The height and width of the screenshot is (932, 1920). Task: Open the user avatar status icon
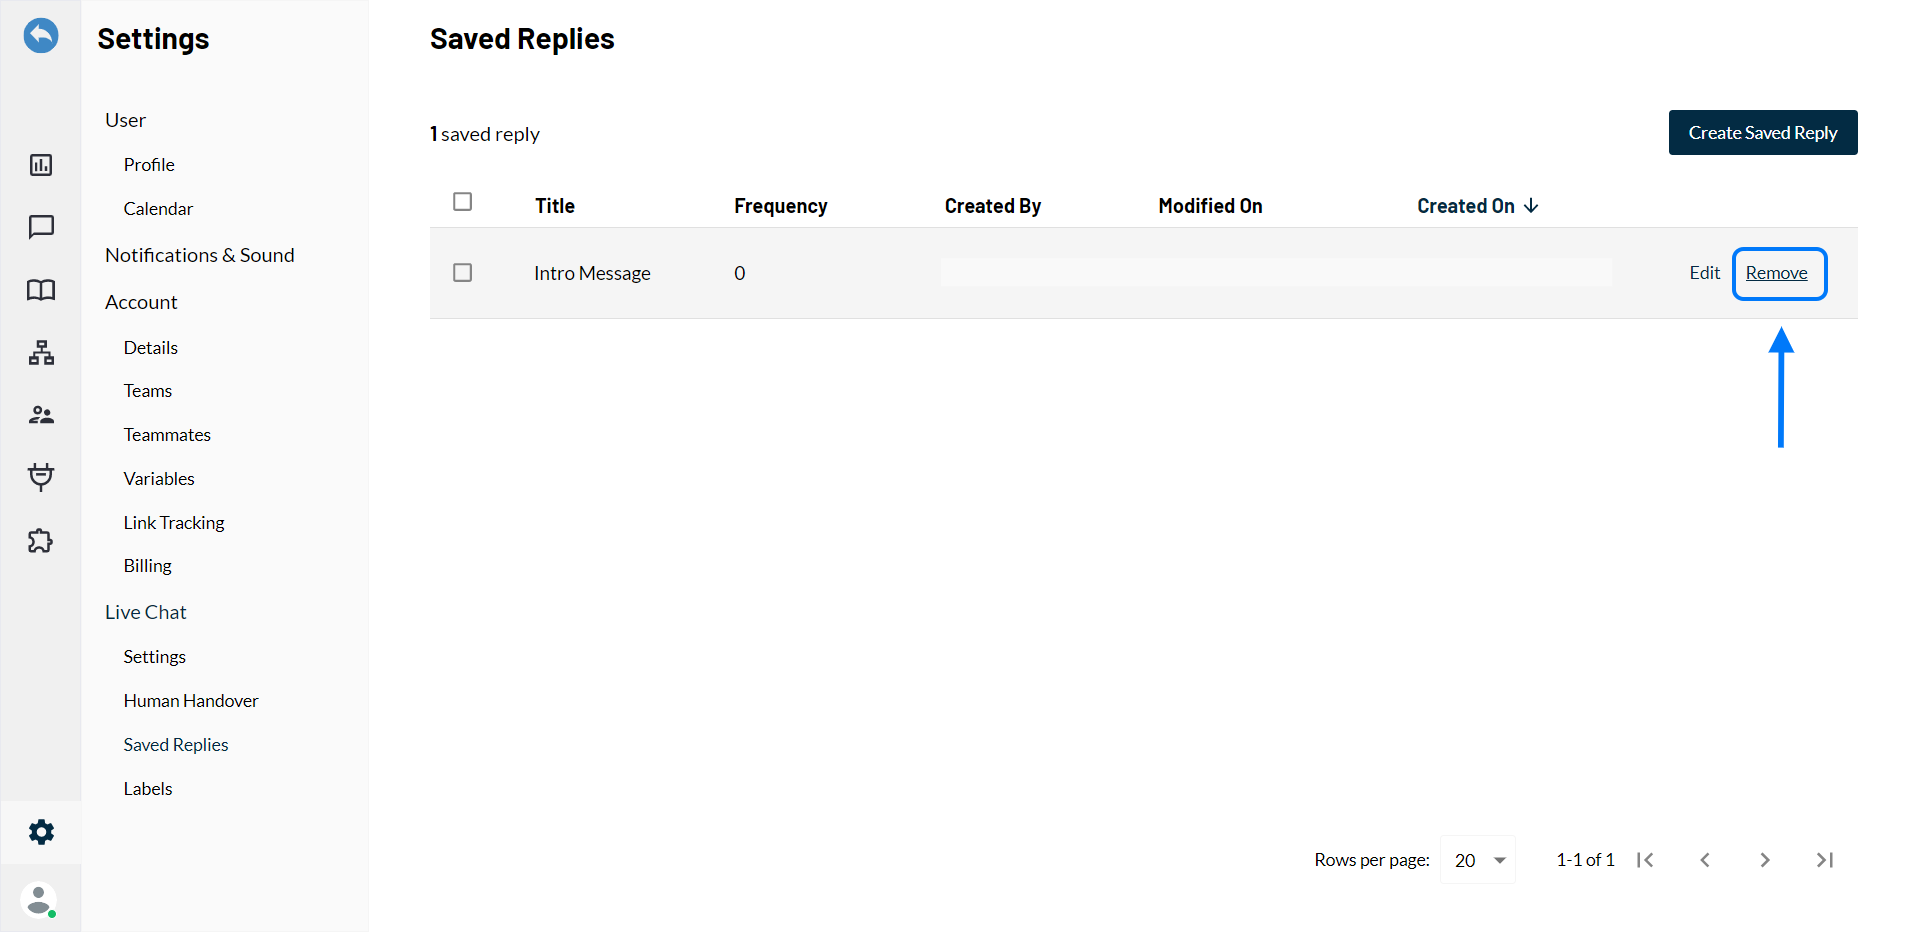(39, 900)
